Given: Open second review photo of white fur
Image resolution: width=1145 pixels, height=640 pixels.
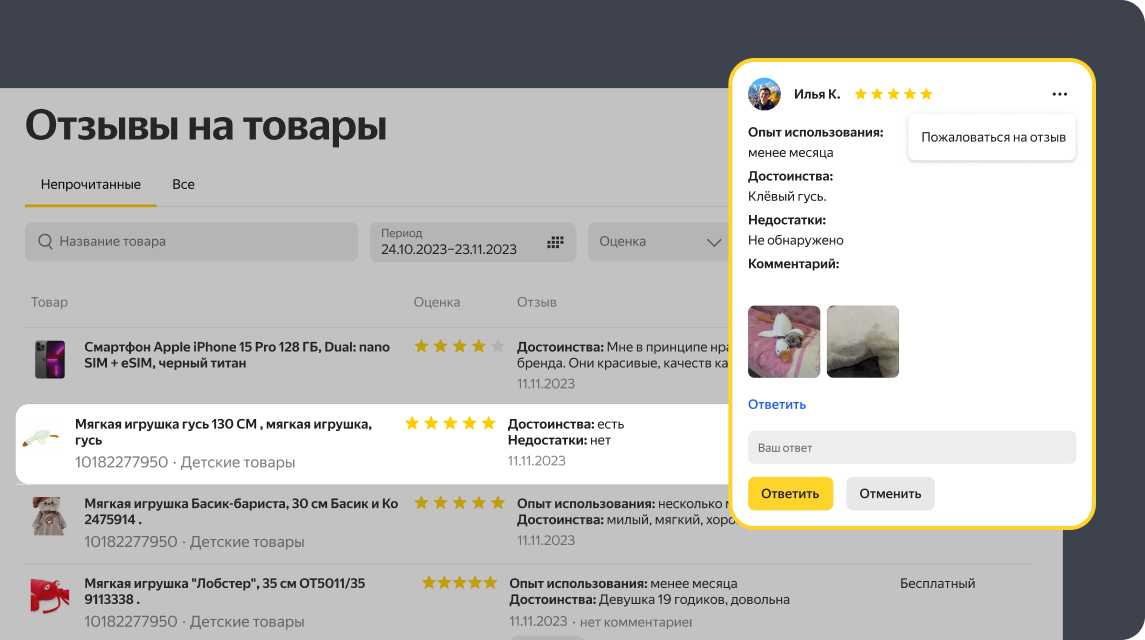Looking at the screenshot, I should [863, 342].
